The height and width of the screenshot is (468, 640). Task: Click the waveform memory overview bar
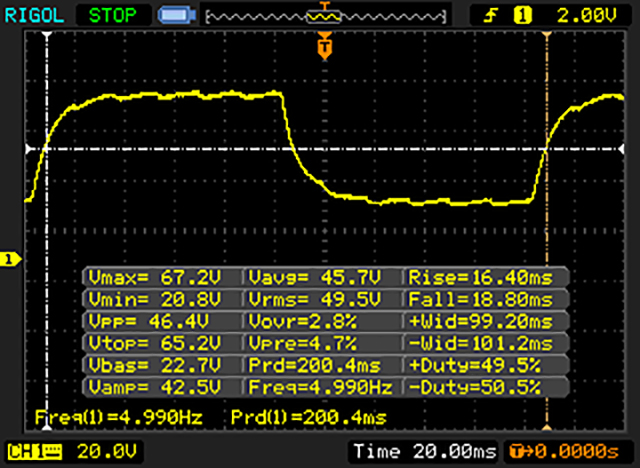pyautogui.click(x=322, y=15)
